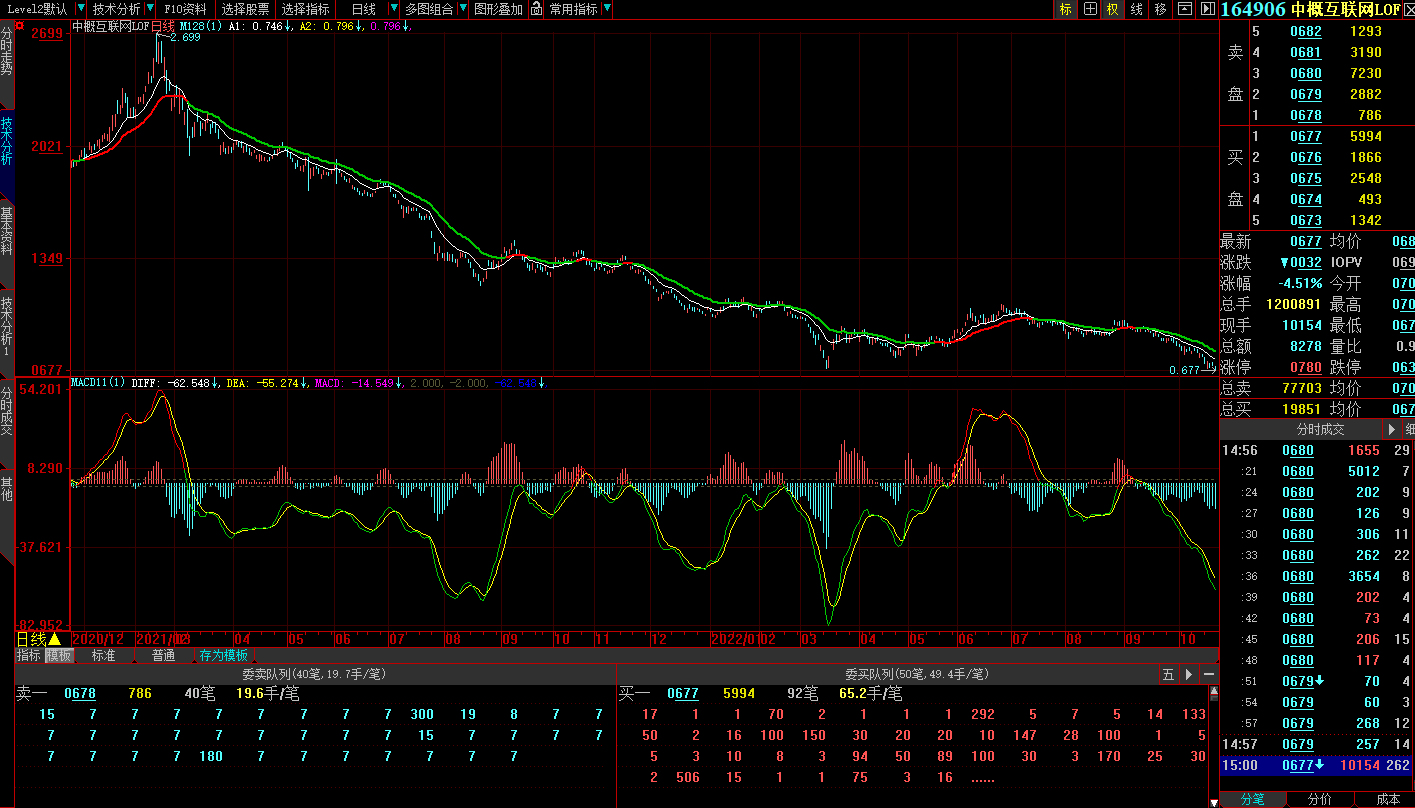1415x808 pixels.
Task: Click the lock icon beside 图形叠加
Action: pos(537,9)
